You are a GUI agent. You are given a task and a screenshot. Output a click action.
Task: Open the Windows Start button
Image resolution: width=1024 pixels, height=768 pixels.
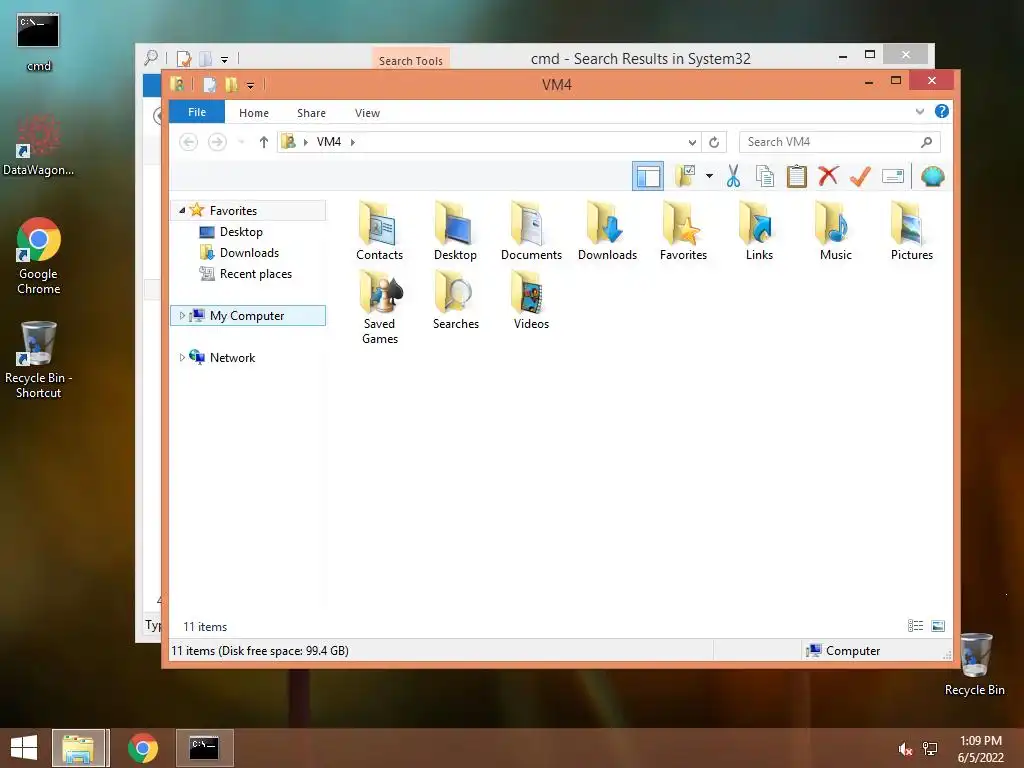(x=24, y=748)
